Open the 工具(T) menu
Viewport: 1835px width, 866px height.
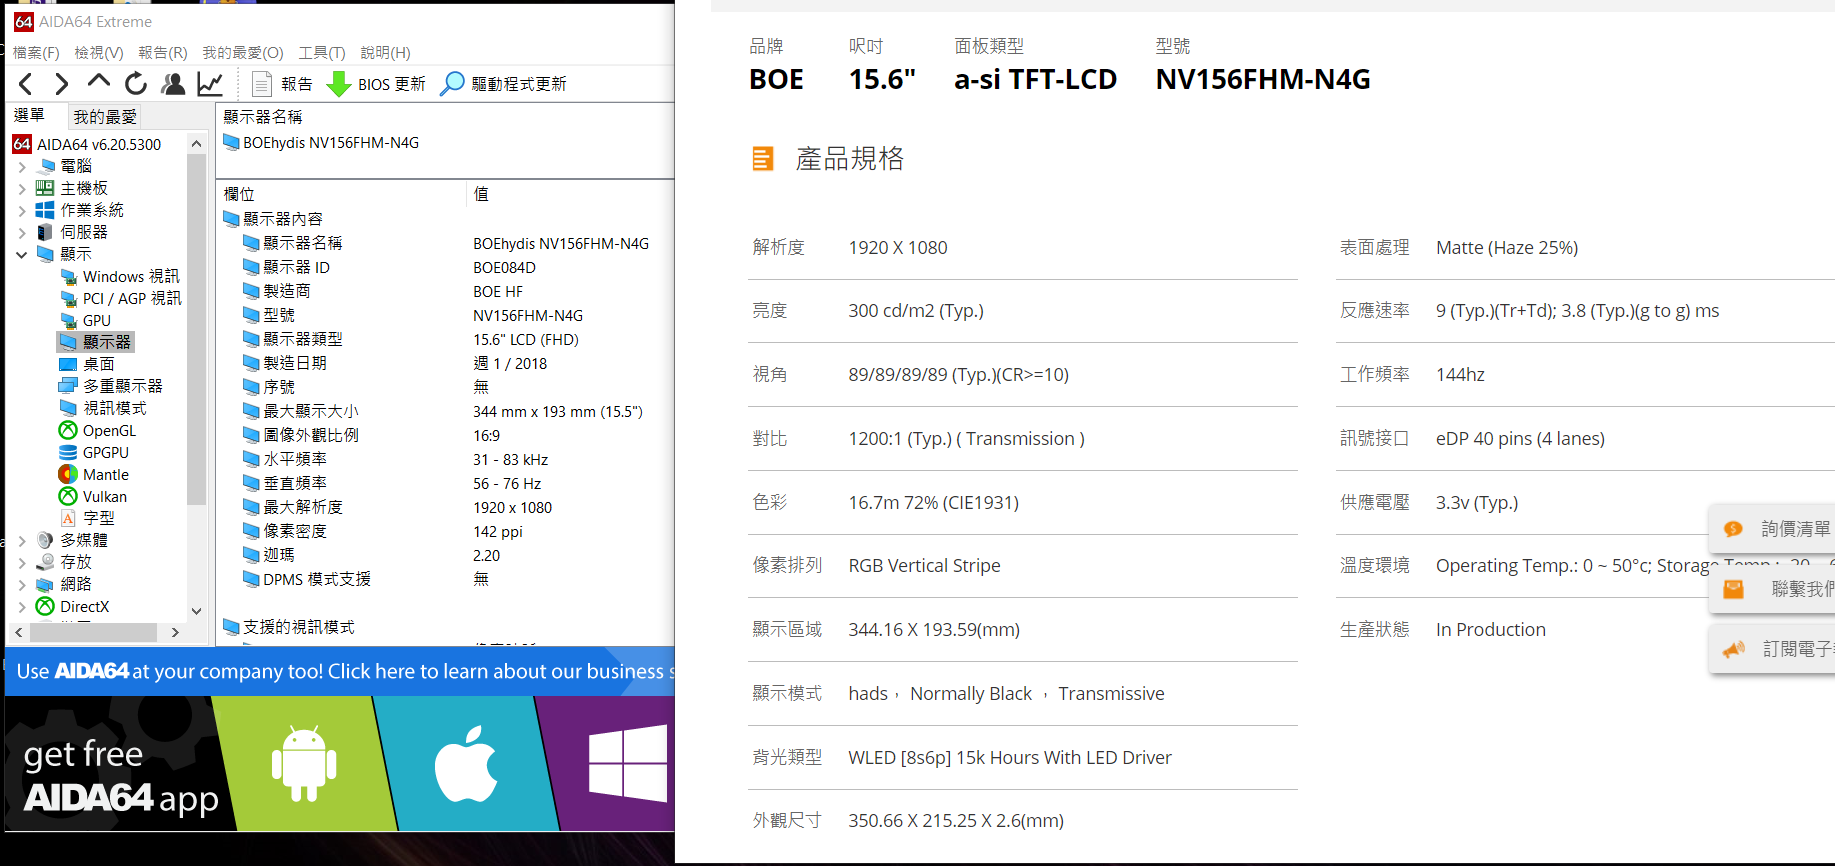(x=322, y=52)
